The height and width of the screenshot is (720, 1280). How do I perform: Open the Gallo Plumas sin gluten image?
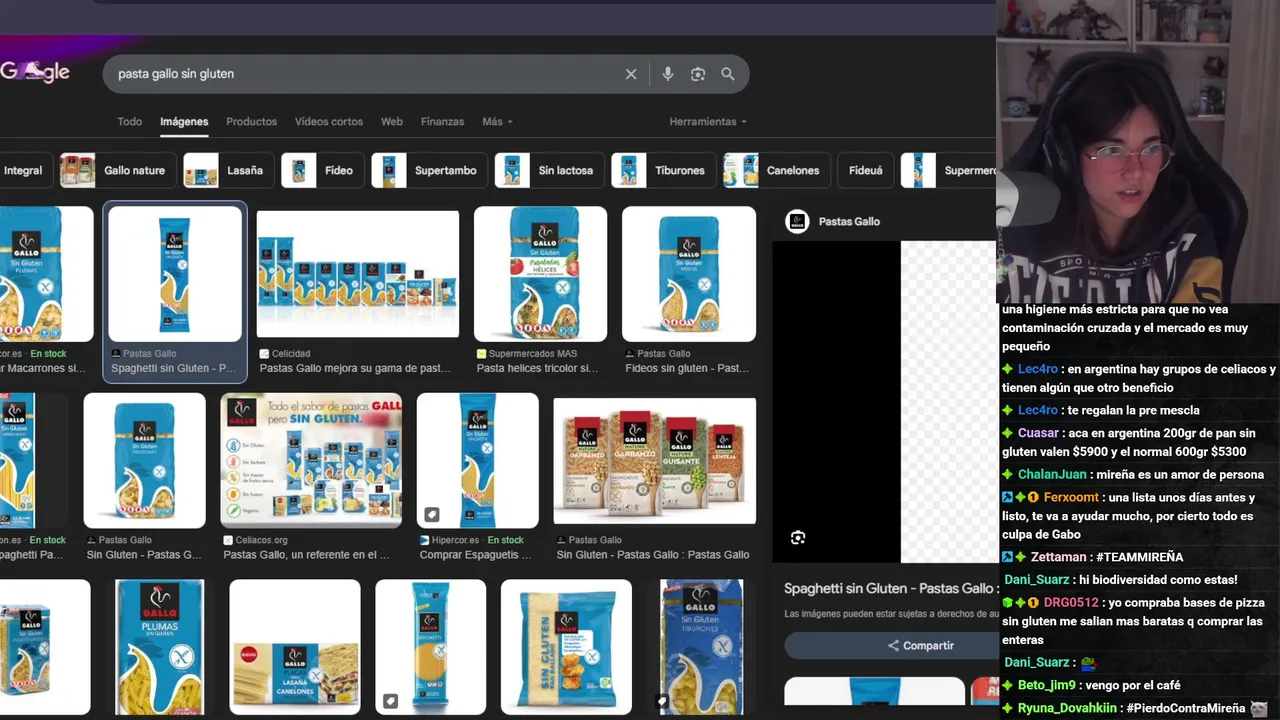coord(159,647)
